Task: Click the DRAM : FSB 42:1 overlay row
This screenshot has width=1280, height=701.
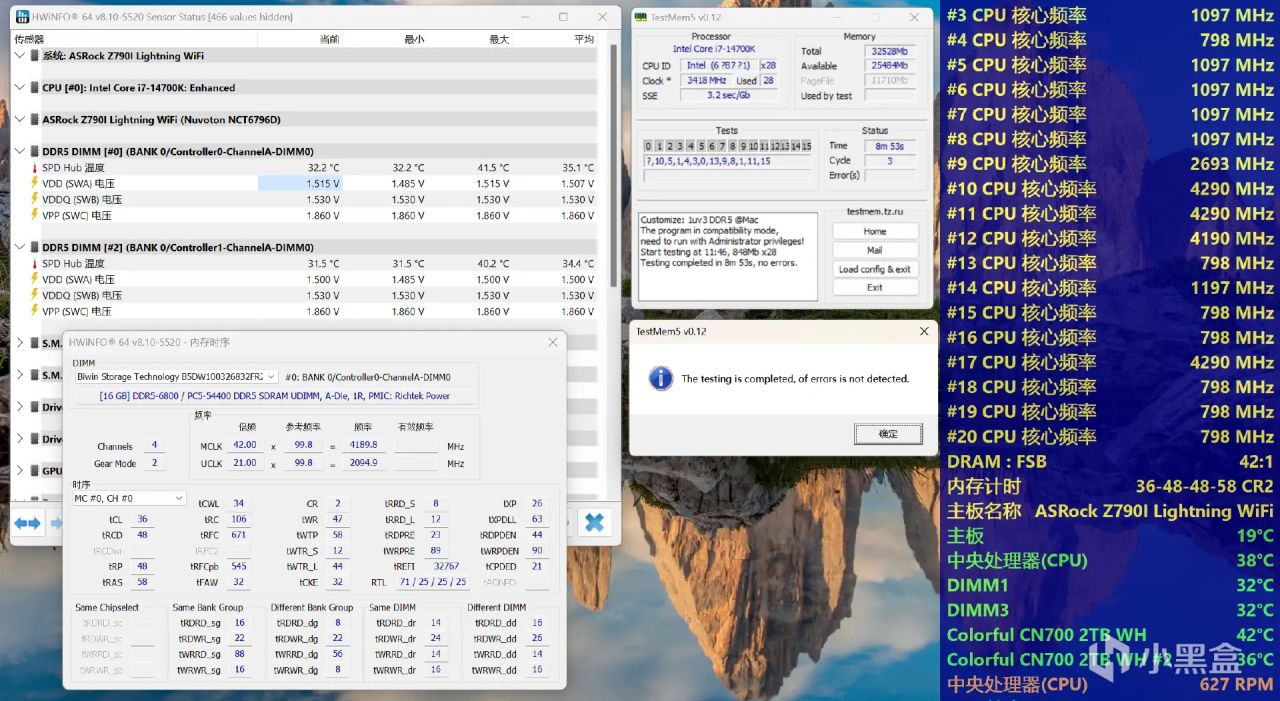Action: pos(1110,461)
